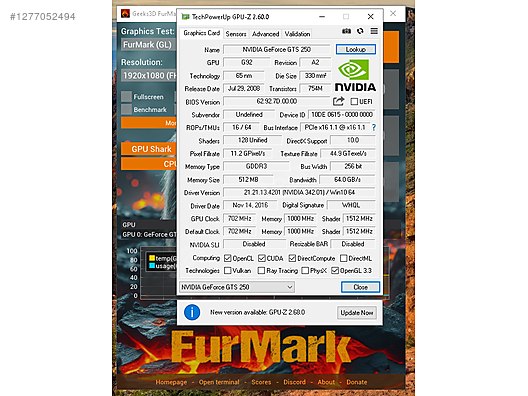
Task: Click the cyan usage legend swatch in FurMark graph
Action: tap(152, 266)
